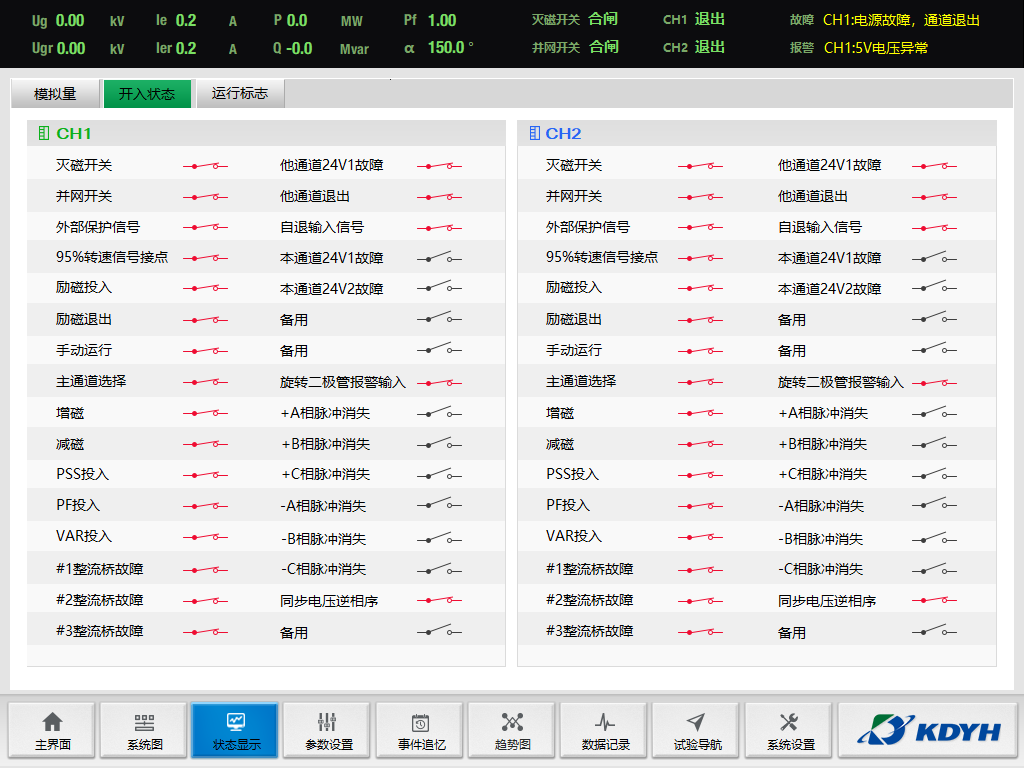Toggle CH1 灭磁开关 switch contact
Image resolution: width=1024 pixels, height=768 pixels.
(205, 166)
